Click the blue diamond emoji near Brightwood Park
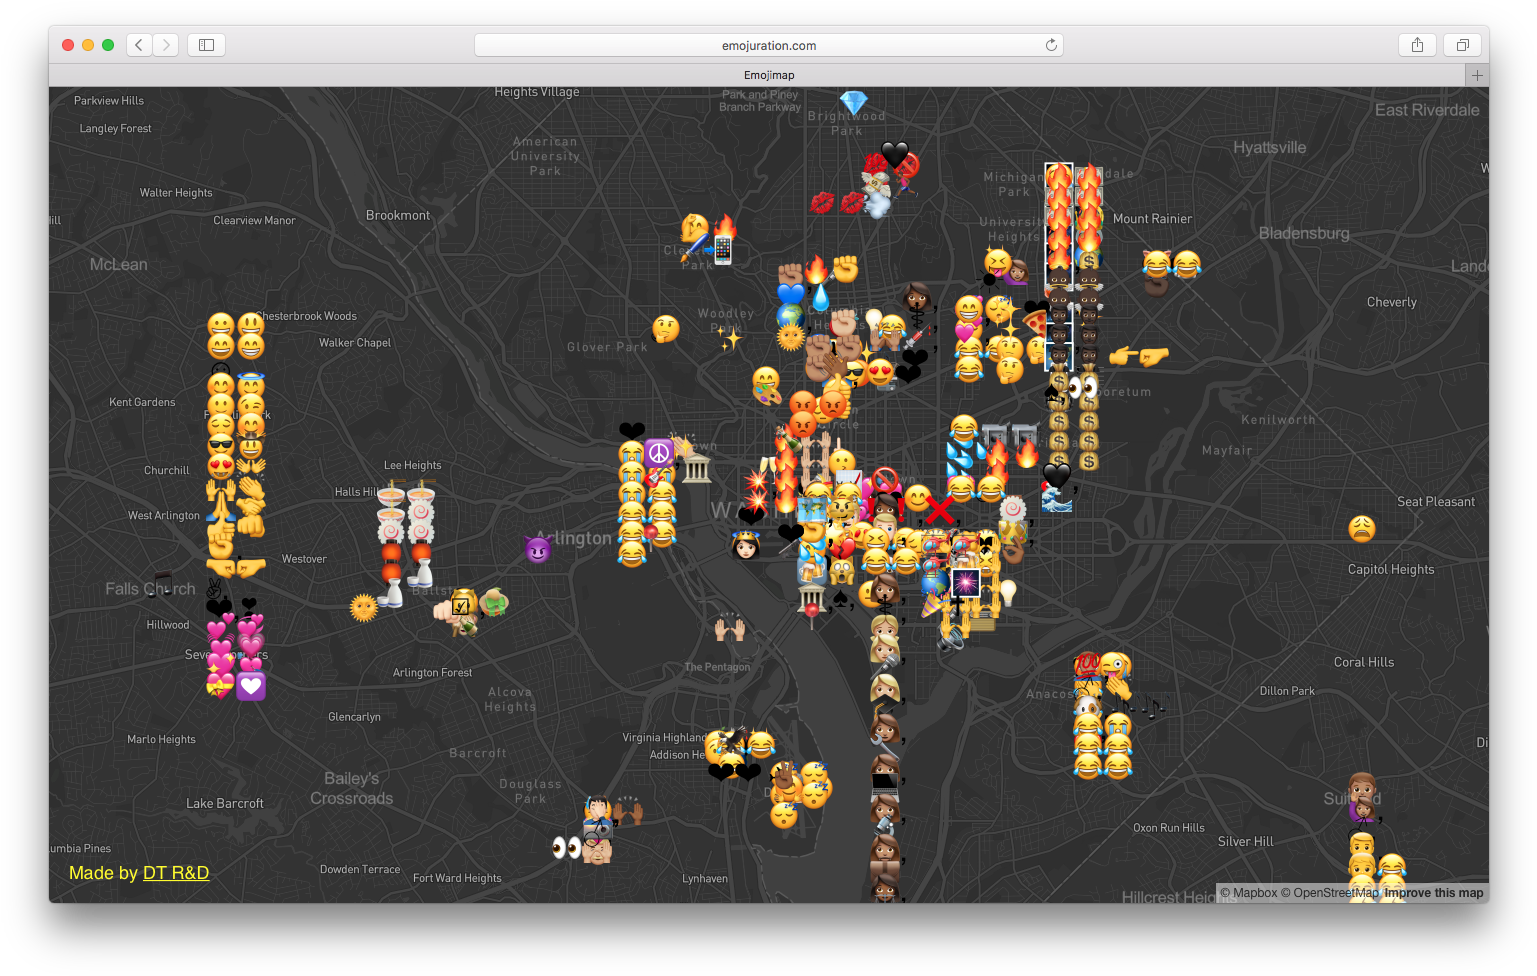 [853, 102]
